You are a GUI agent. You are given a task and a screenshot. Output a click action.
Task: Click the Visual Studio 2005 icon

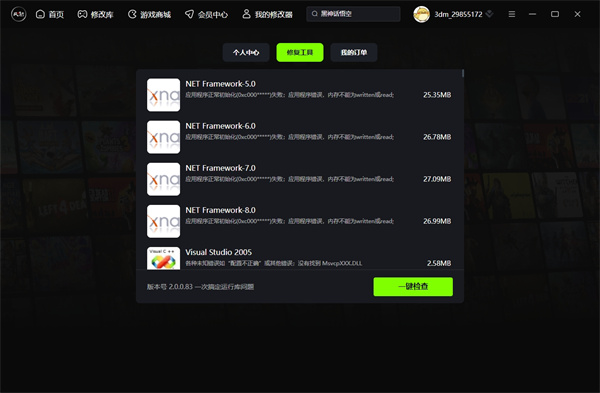[163, 258]
